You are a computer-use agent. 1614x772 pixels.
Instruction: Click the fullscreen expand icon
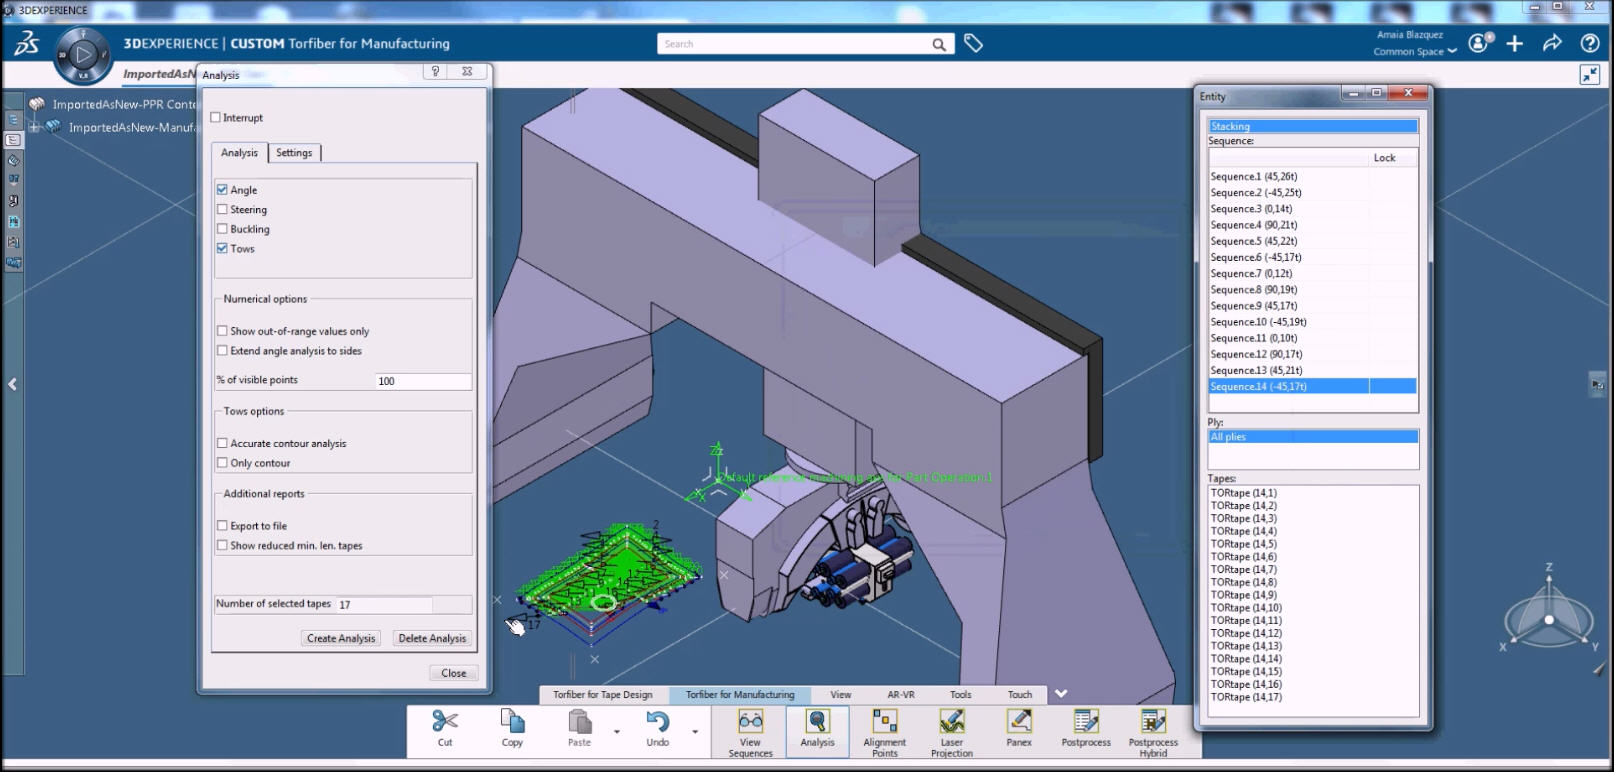1590,75
